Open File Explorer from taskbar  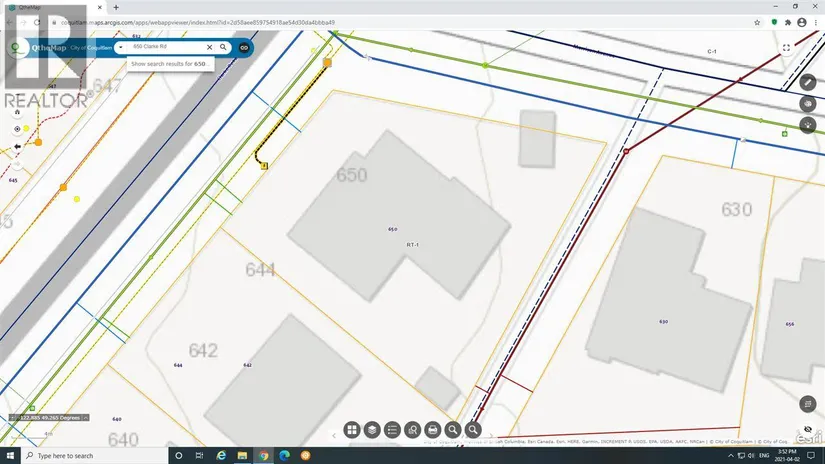point(242,456)
